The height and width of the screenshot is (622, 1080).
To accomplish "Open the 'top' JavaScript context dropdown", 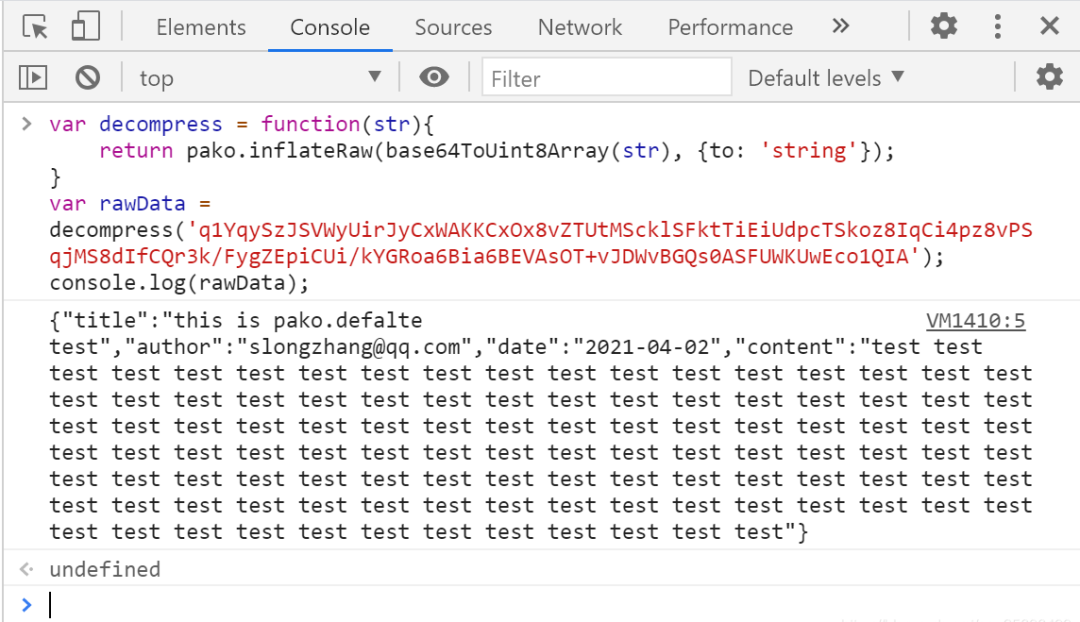I will (260, 78).
